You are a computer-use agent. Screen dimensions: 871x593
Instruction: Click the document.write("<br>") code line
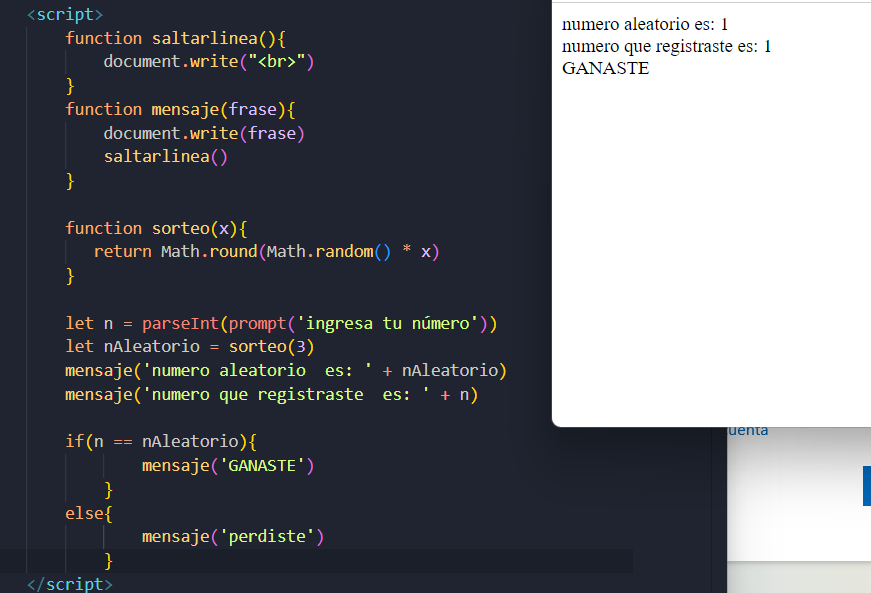pyautogui.click(x=209, y=61)
